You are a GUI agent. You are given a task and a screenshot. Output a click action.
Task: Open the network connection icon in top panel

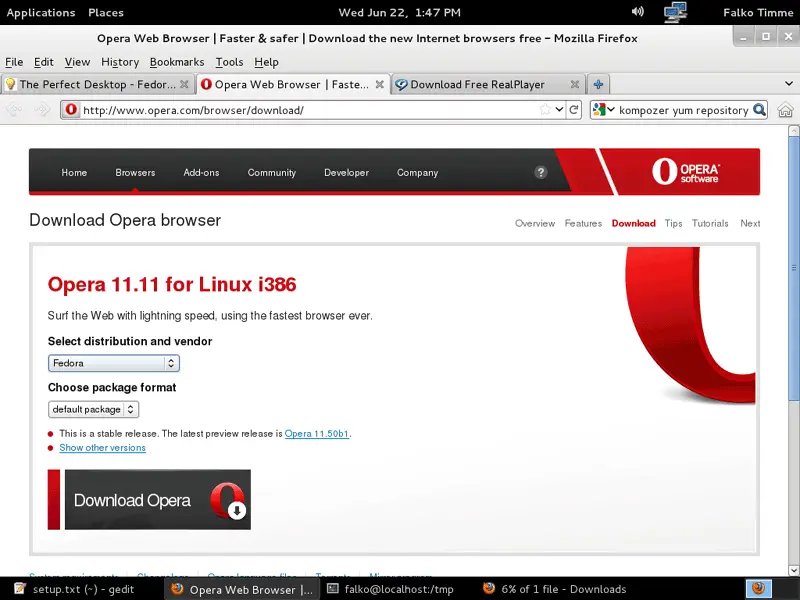pos(675,12)
